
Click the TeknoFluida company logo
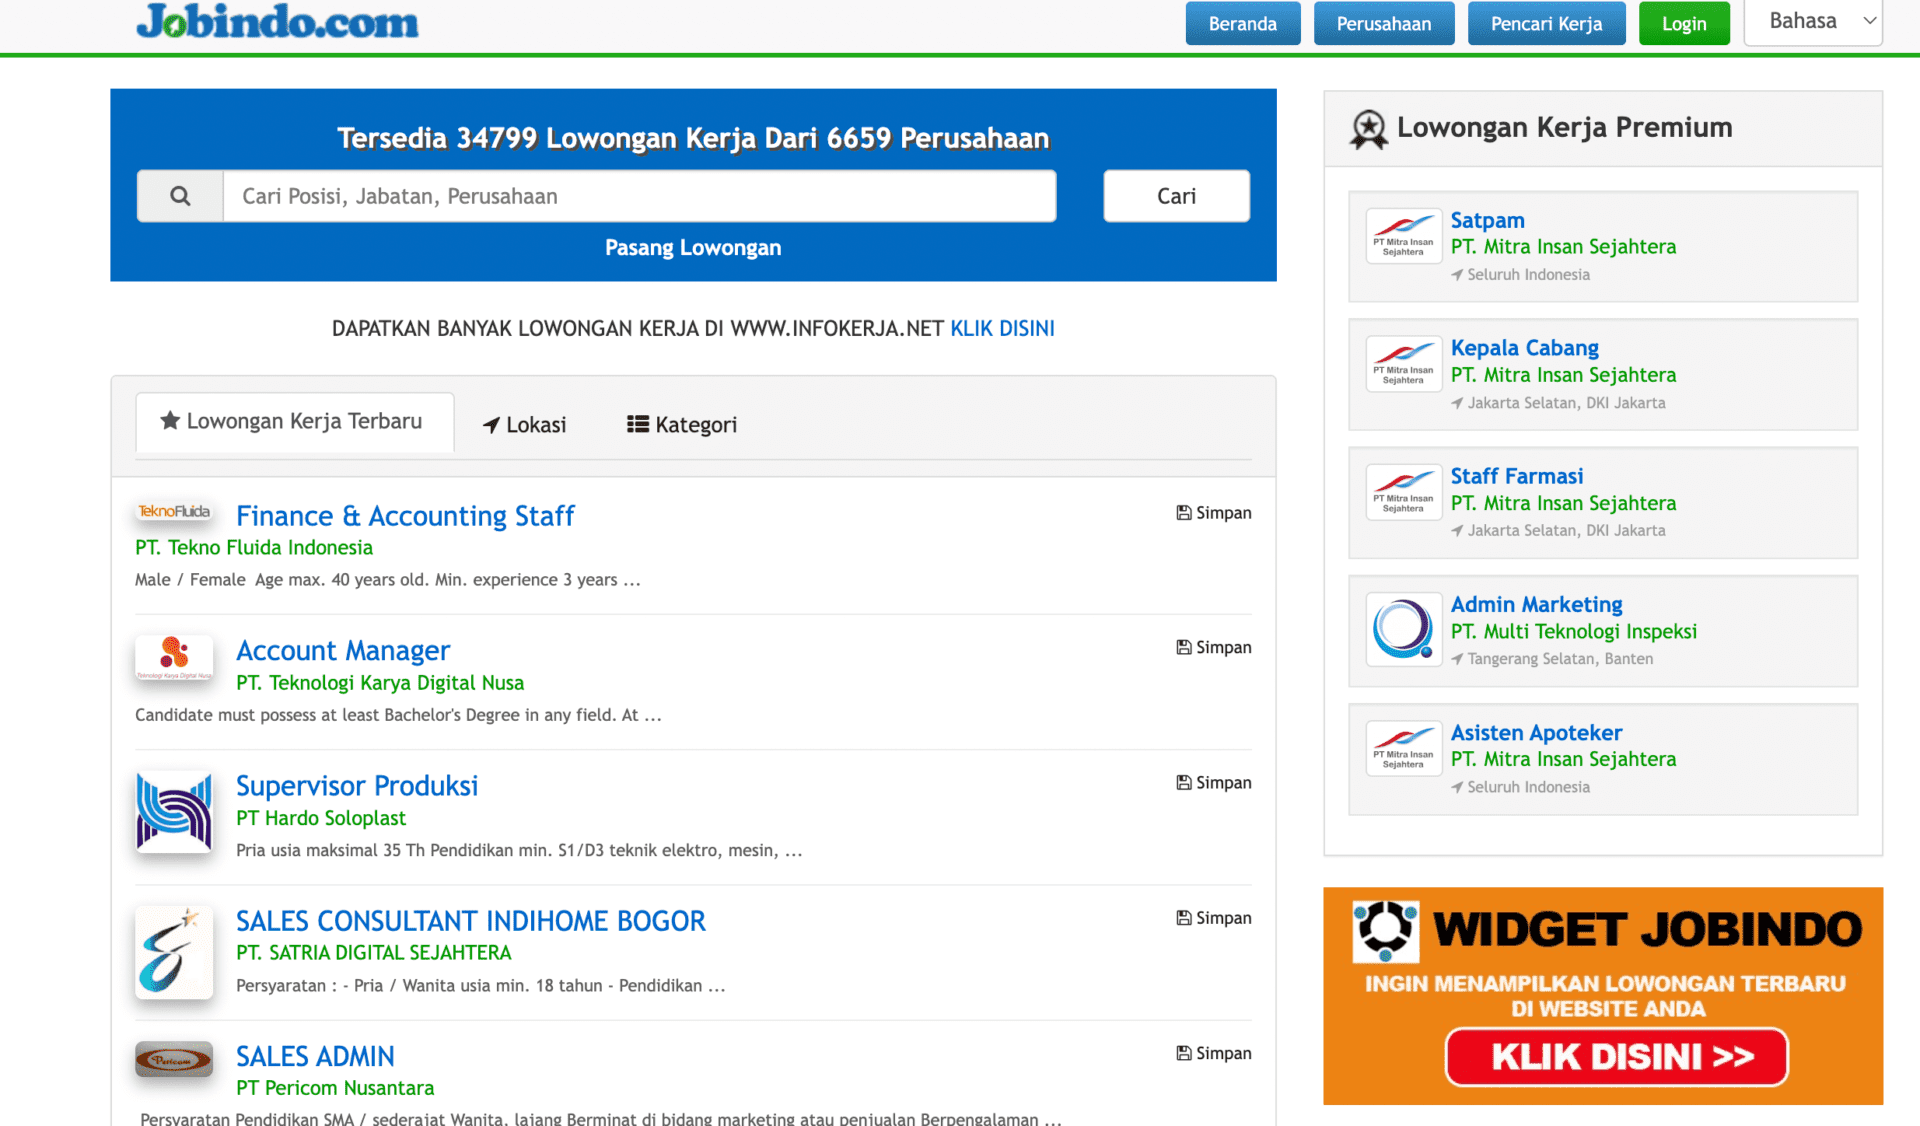click(173, 512)
